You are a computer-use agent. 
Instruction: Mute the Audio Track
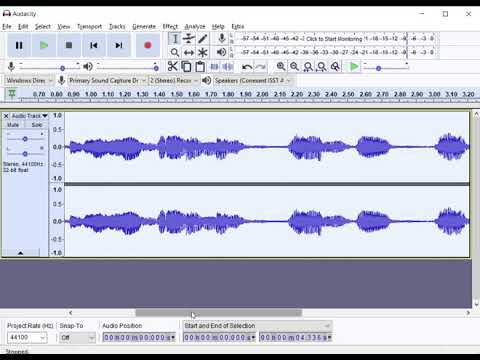[x=13, y=125]
